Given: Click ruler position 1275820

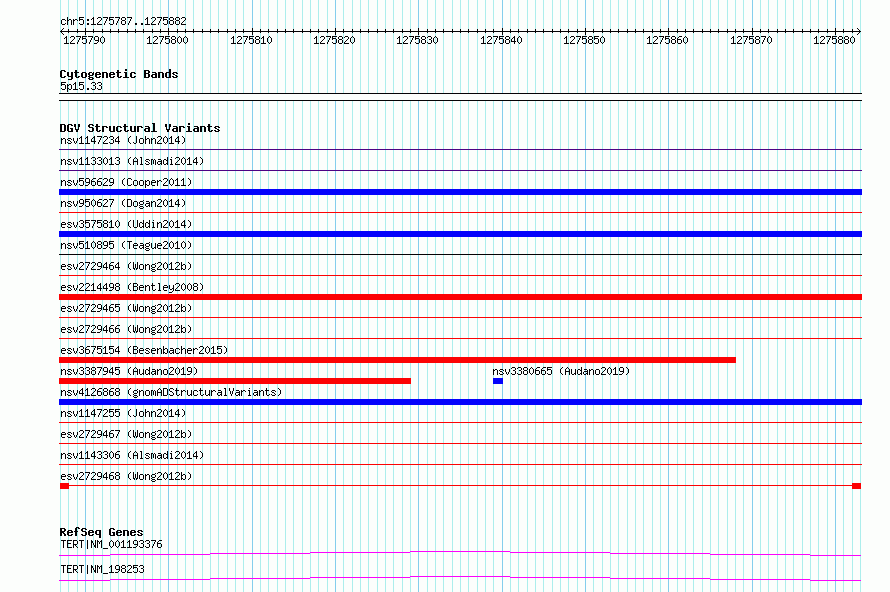Looking at the screenshot, I should 334,40.
